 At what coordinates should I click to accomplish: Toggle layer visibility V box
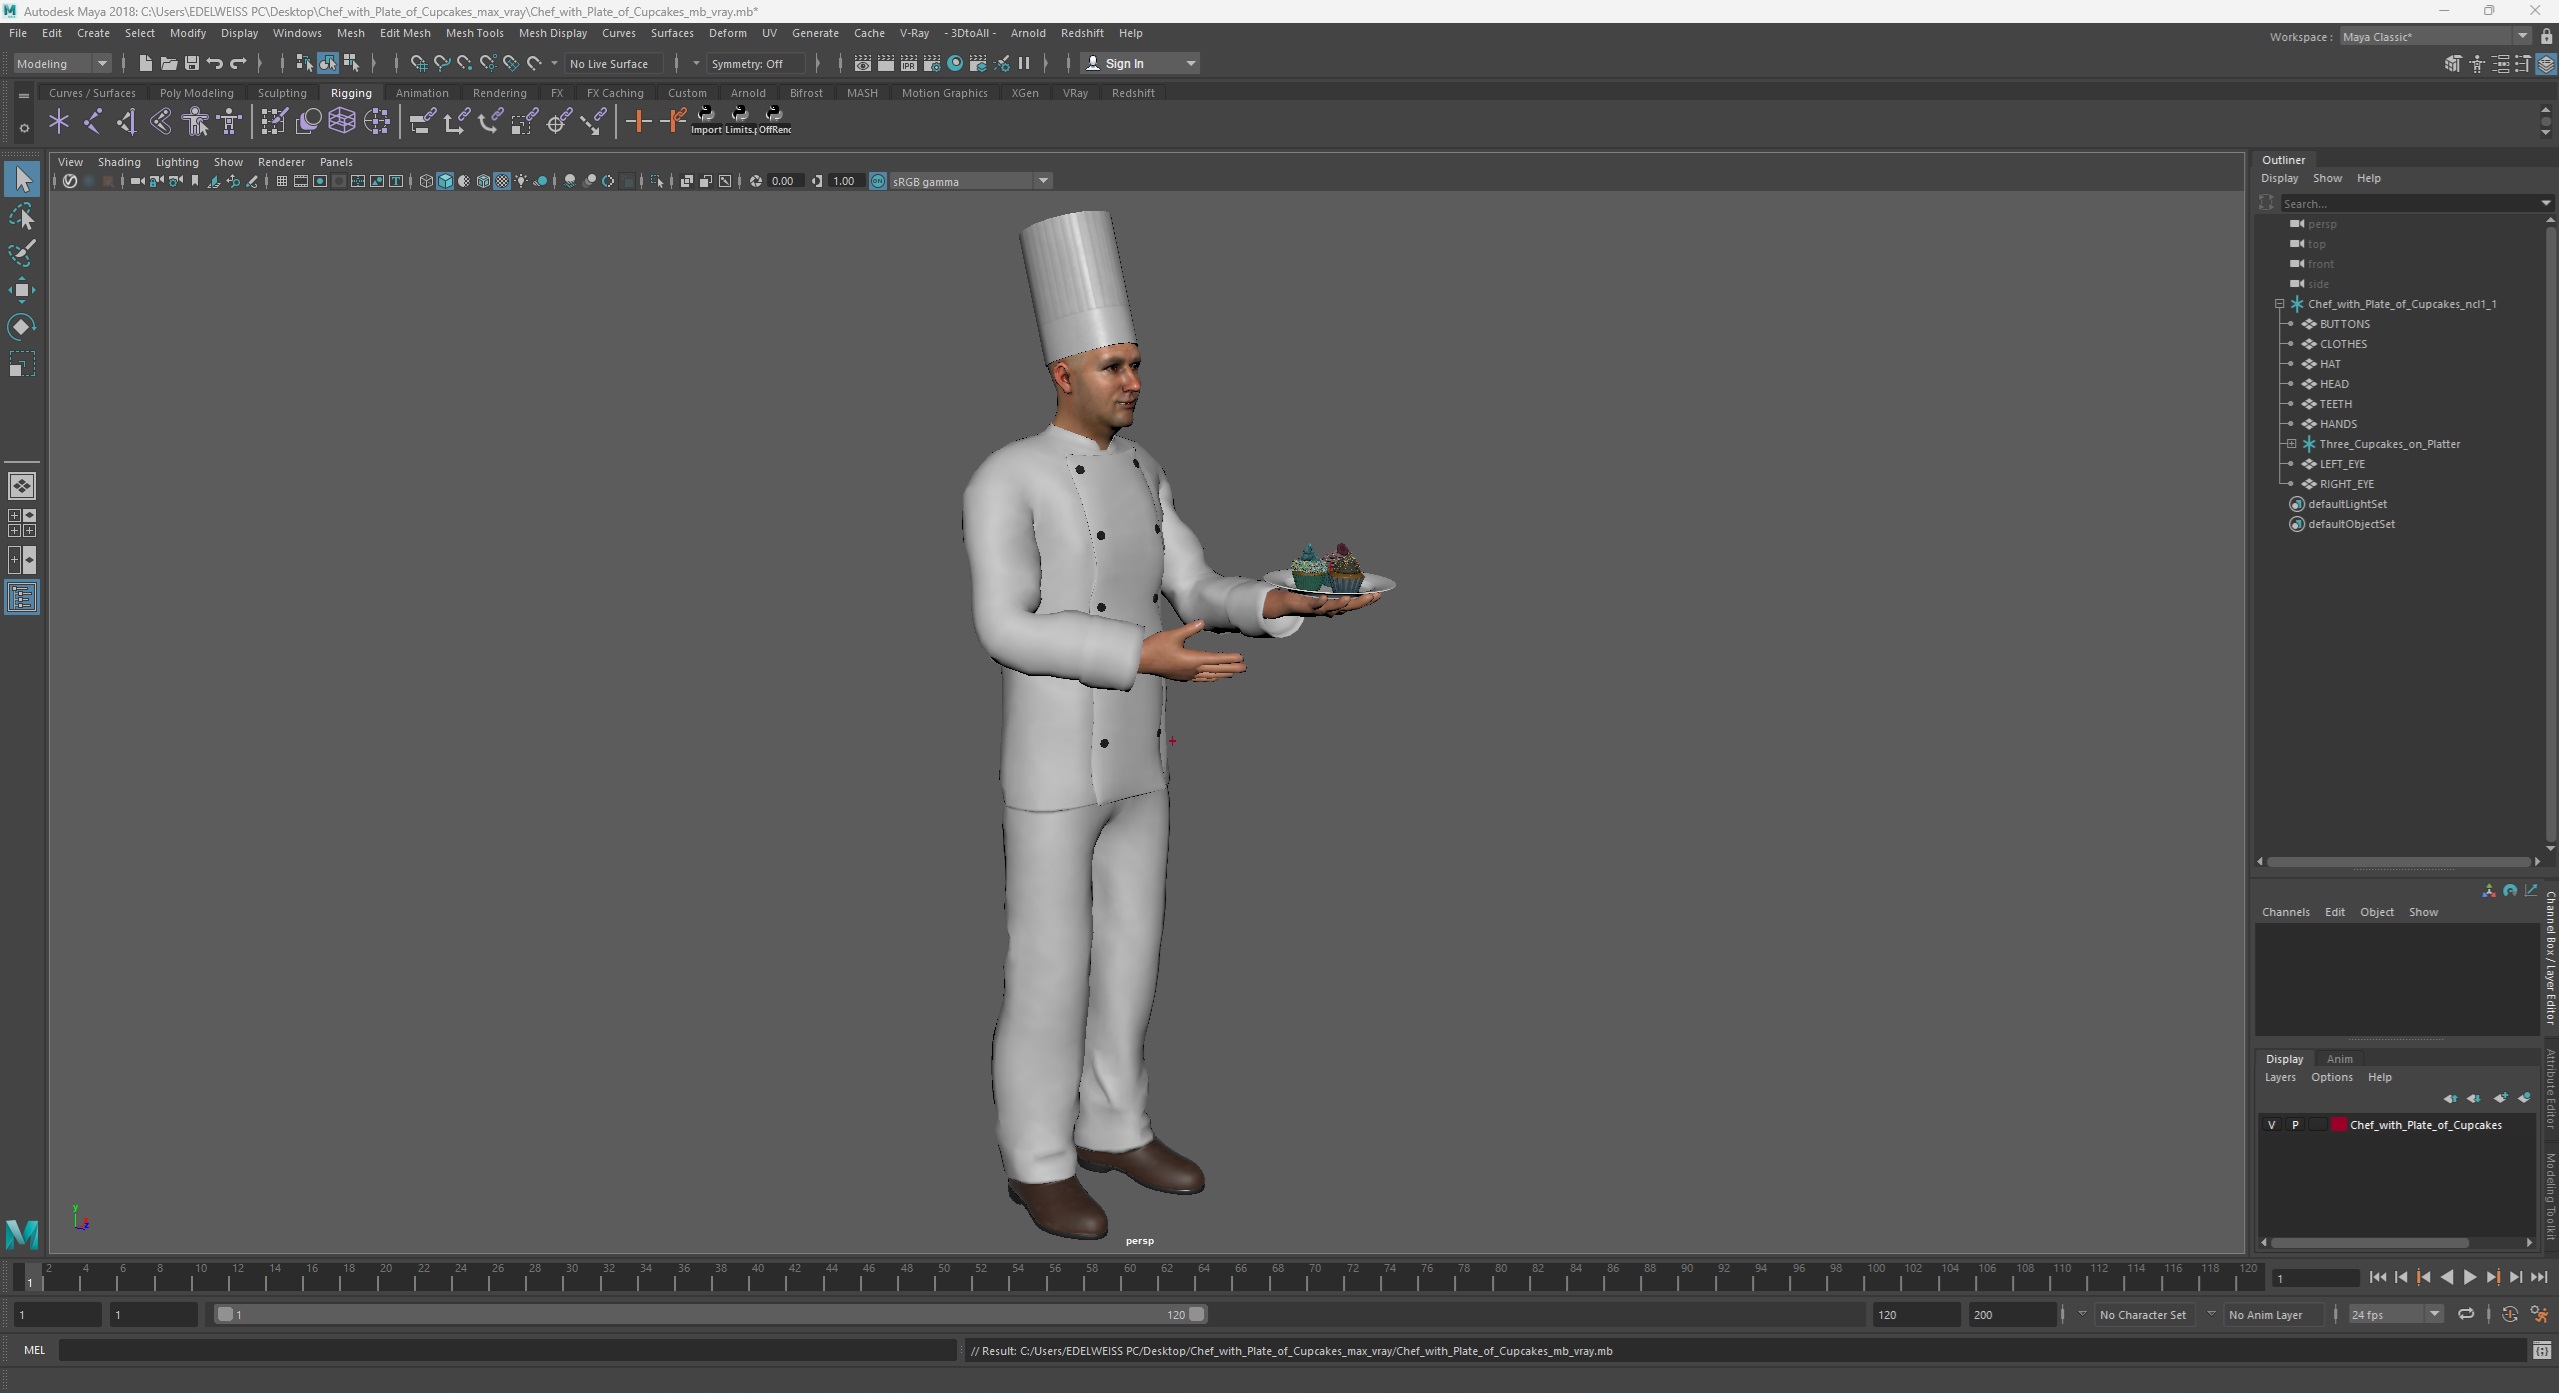pos(2272,1125)
